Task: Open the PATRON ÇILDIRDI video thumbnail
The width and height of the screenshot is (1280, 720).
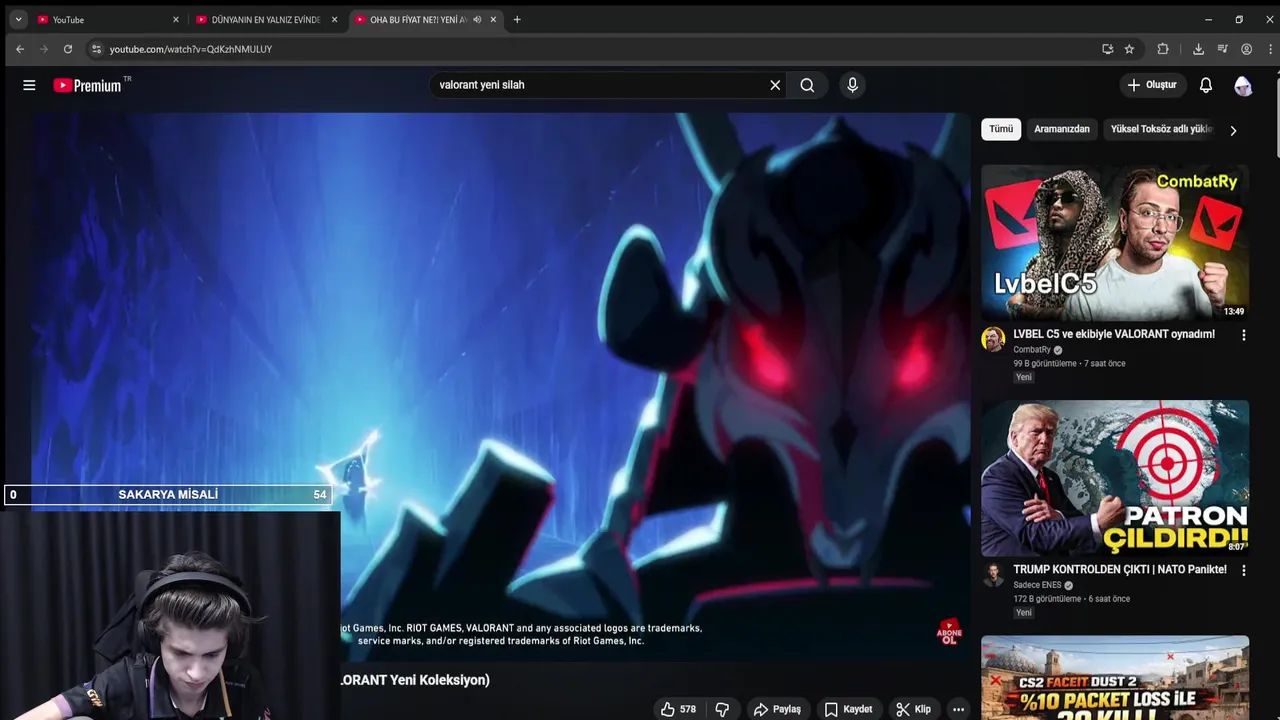Action: [x=1115, y=478]
